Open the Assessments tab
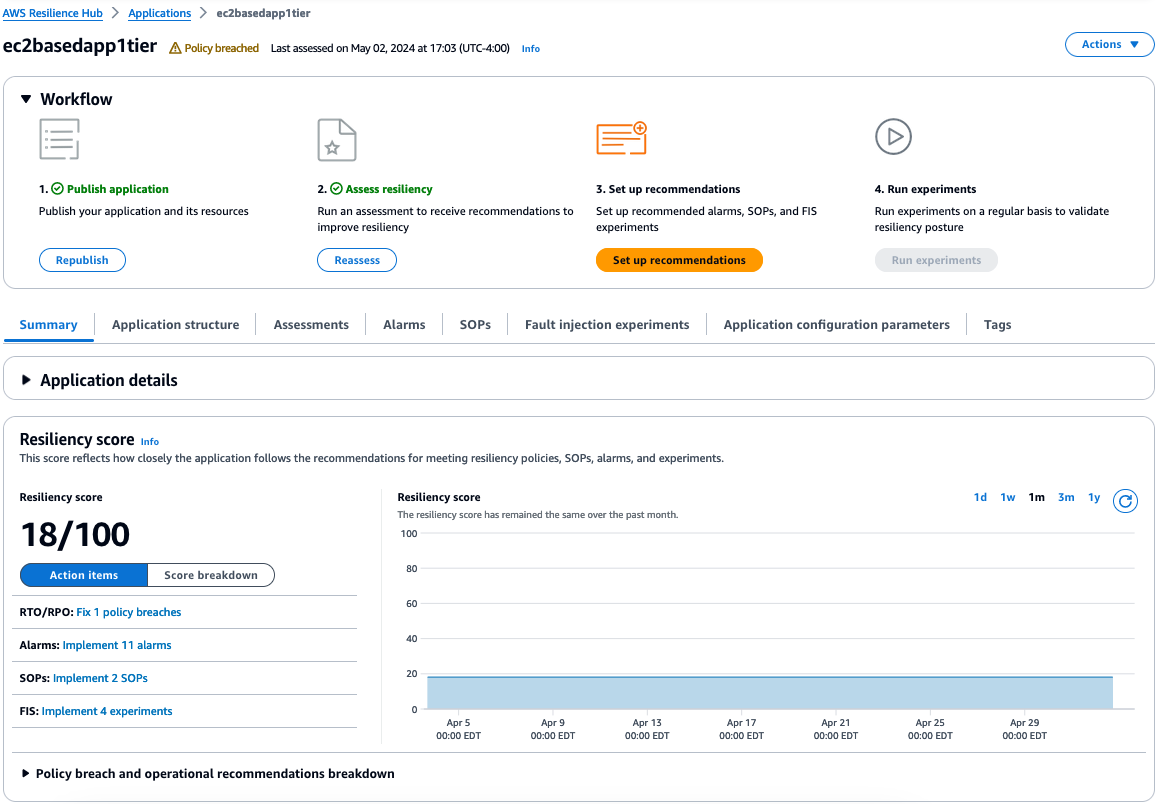Viewport: 1159px width, 804px height. [x=310, y=324]
